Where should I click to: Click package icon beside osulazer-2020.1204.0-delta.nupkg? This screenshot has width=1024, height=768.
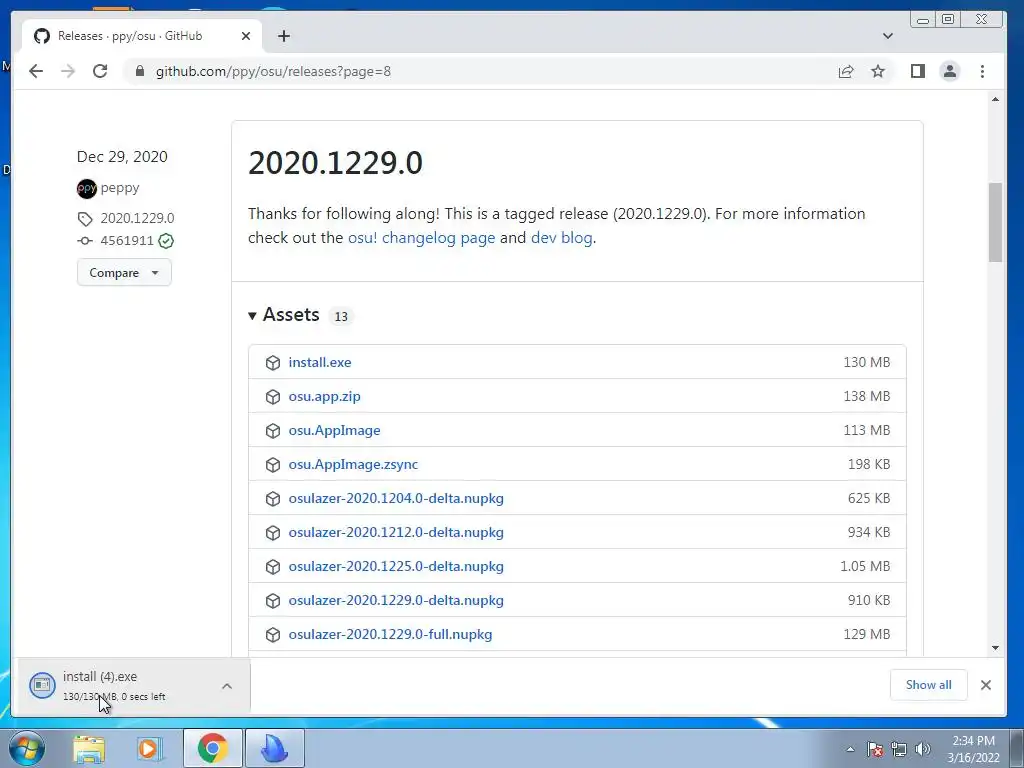273,498
